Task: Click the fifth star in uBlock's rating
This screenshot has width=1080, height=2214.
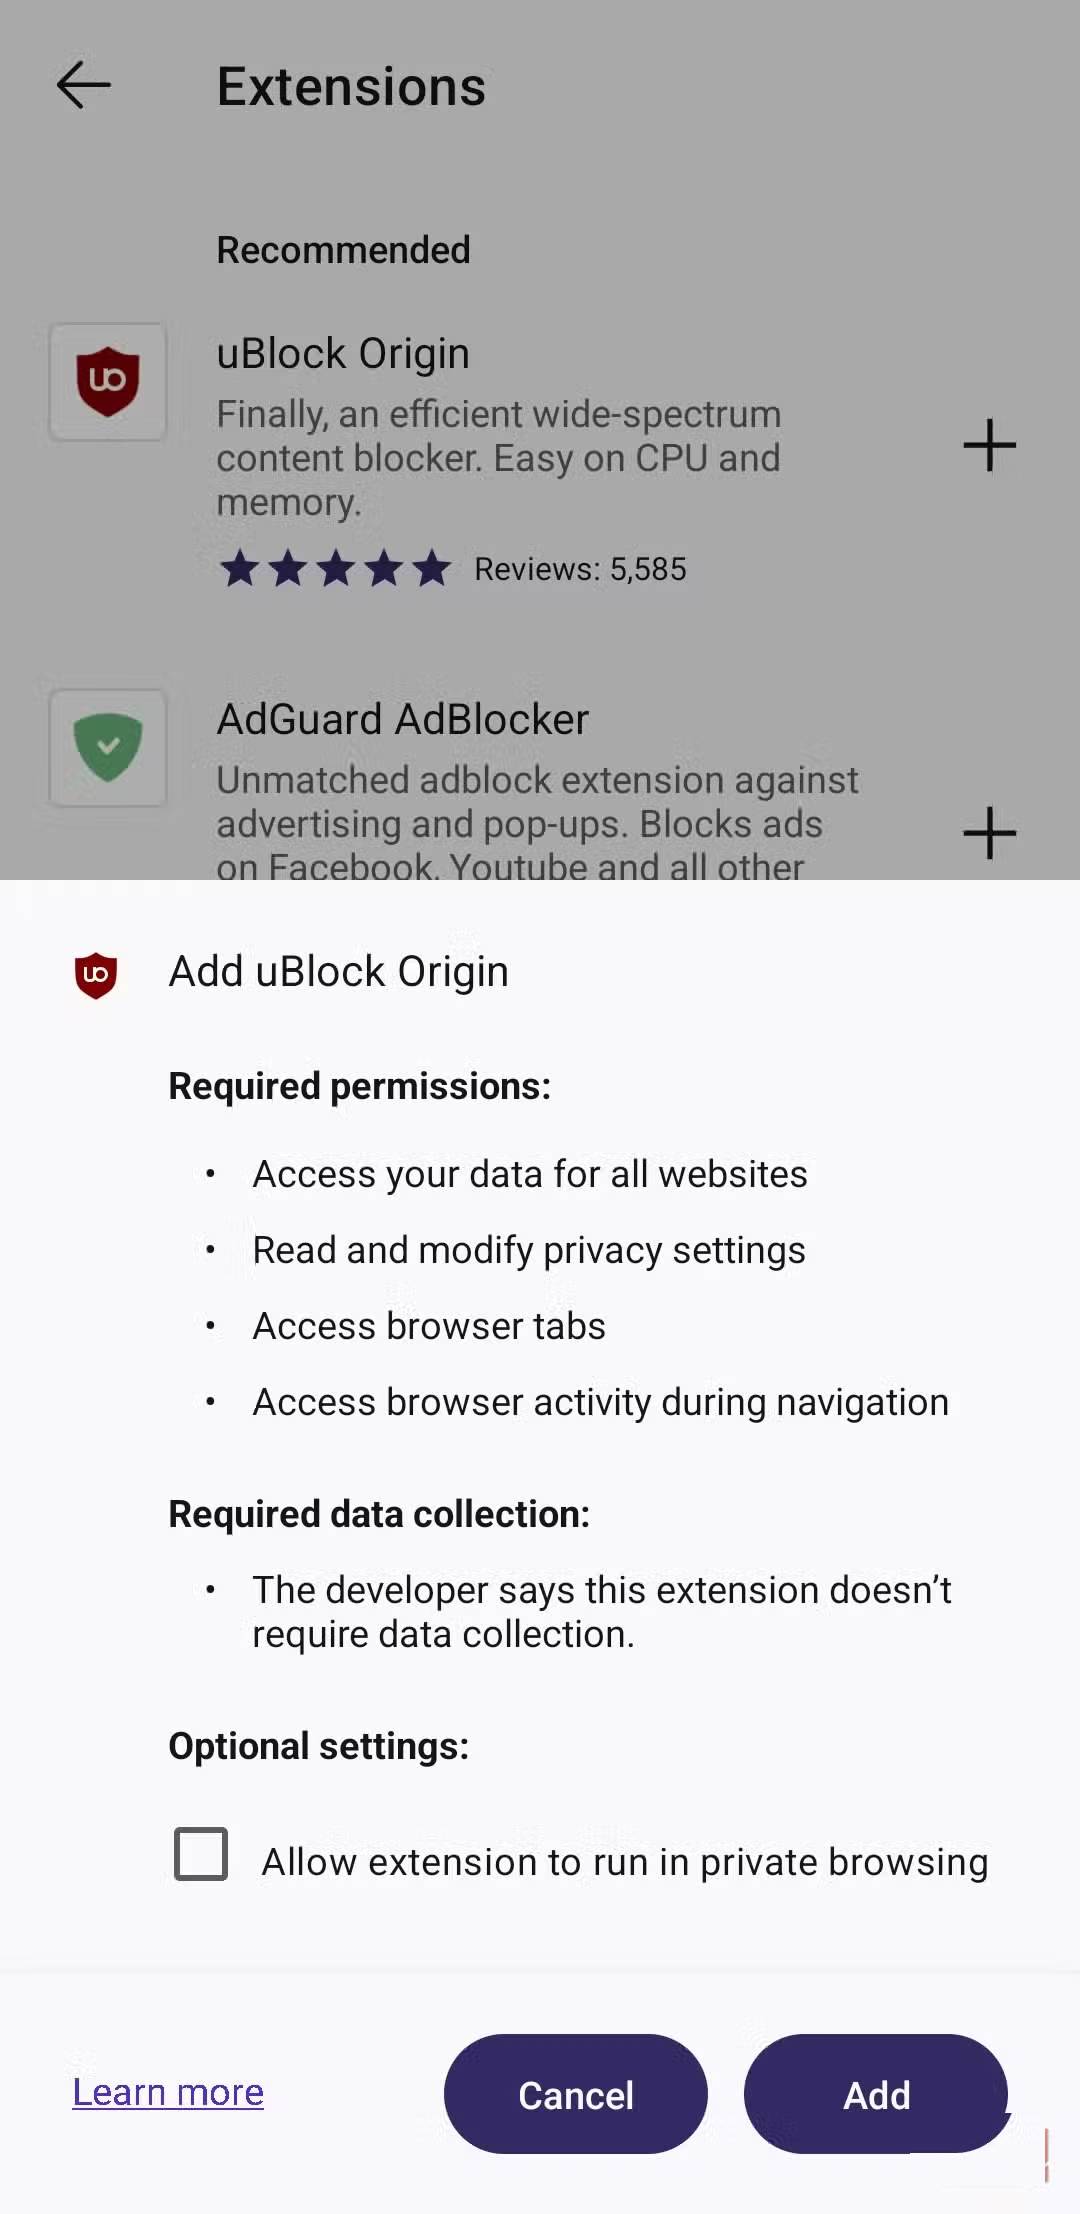Action: (430, 568)
